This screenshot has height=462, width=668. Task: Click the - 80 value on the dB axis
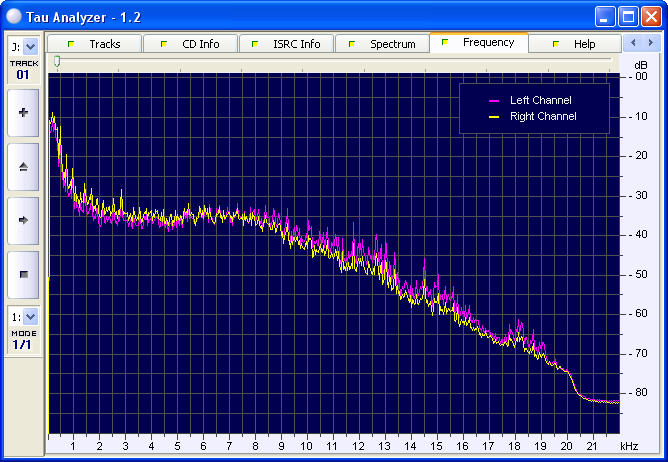[638, 392]
